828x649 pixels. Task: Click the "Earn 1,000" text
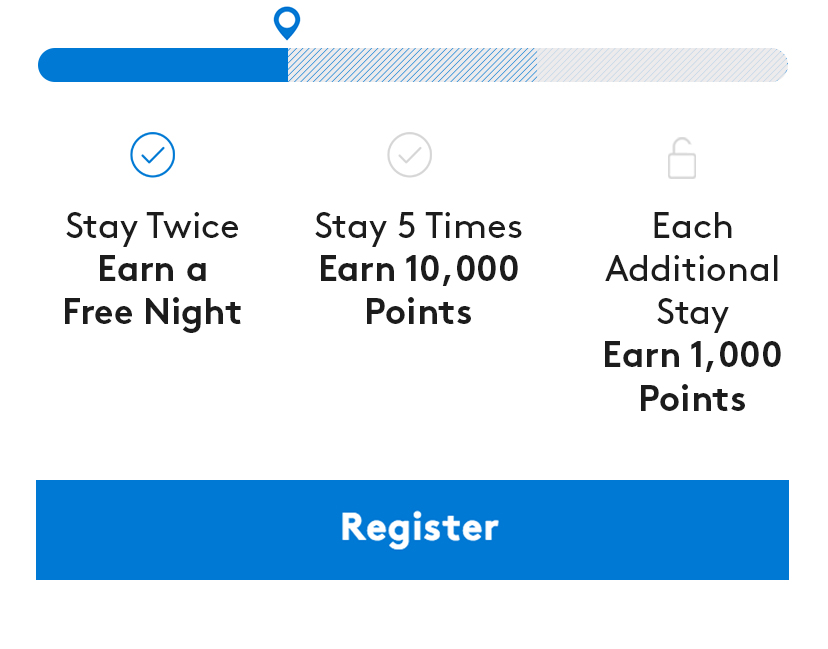[x=692, y=355]
